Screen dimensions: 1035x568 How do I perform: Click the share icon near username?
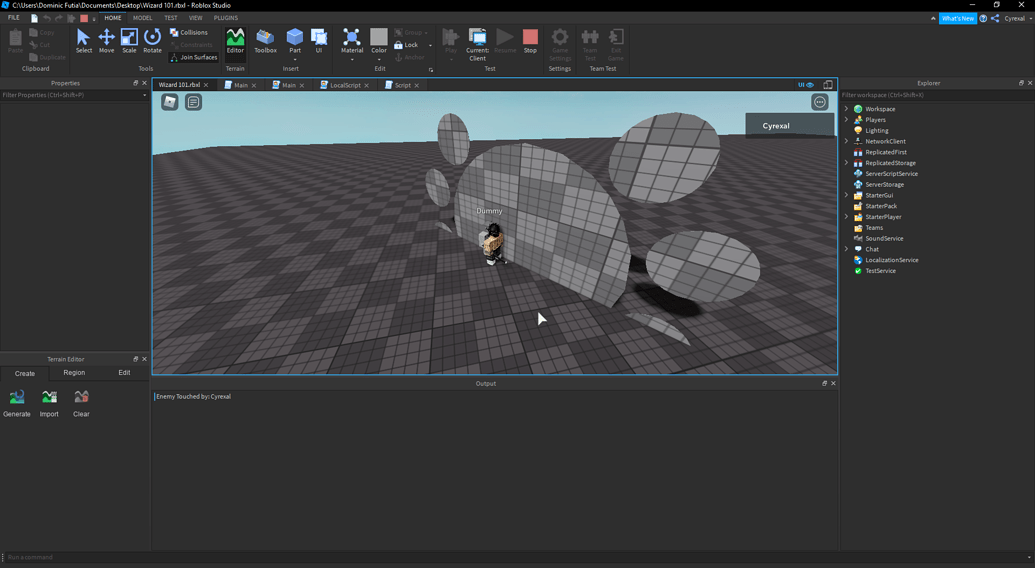995,18
